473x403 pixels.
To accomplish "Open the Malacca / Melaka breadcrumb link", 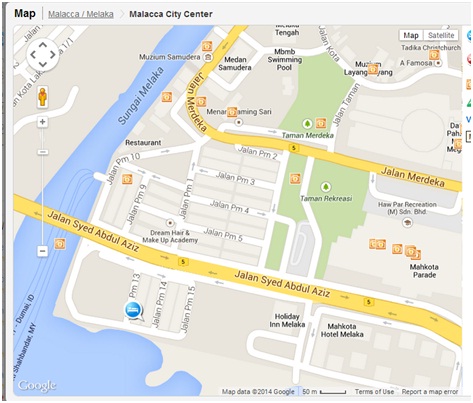I will coord(81,14).
